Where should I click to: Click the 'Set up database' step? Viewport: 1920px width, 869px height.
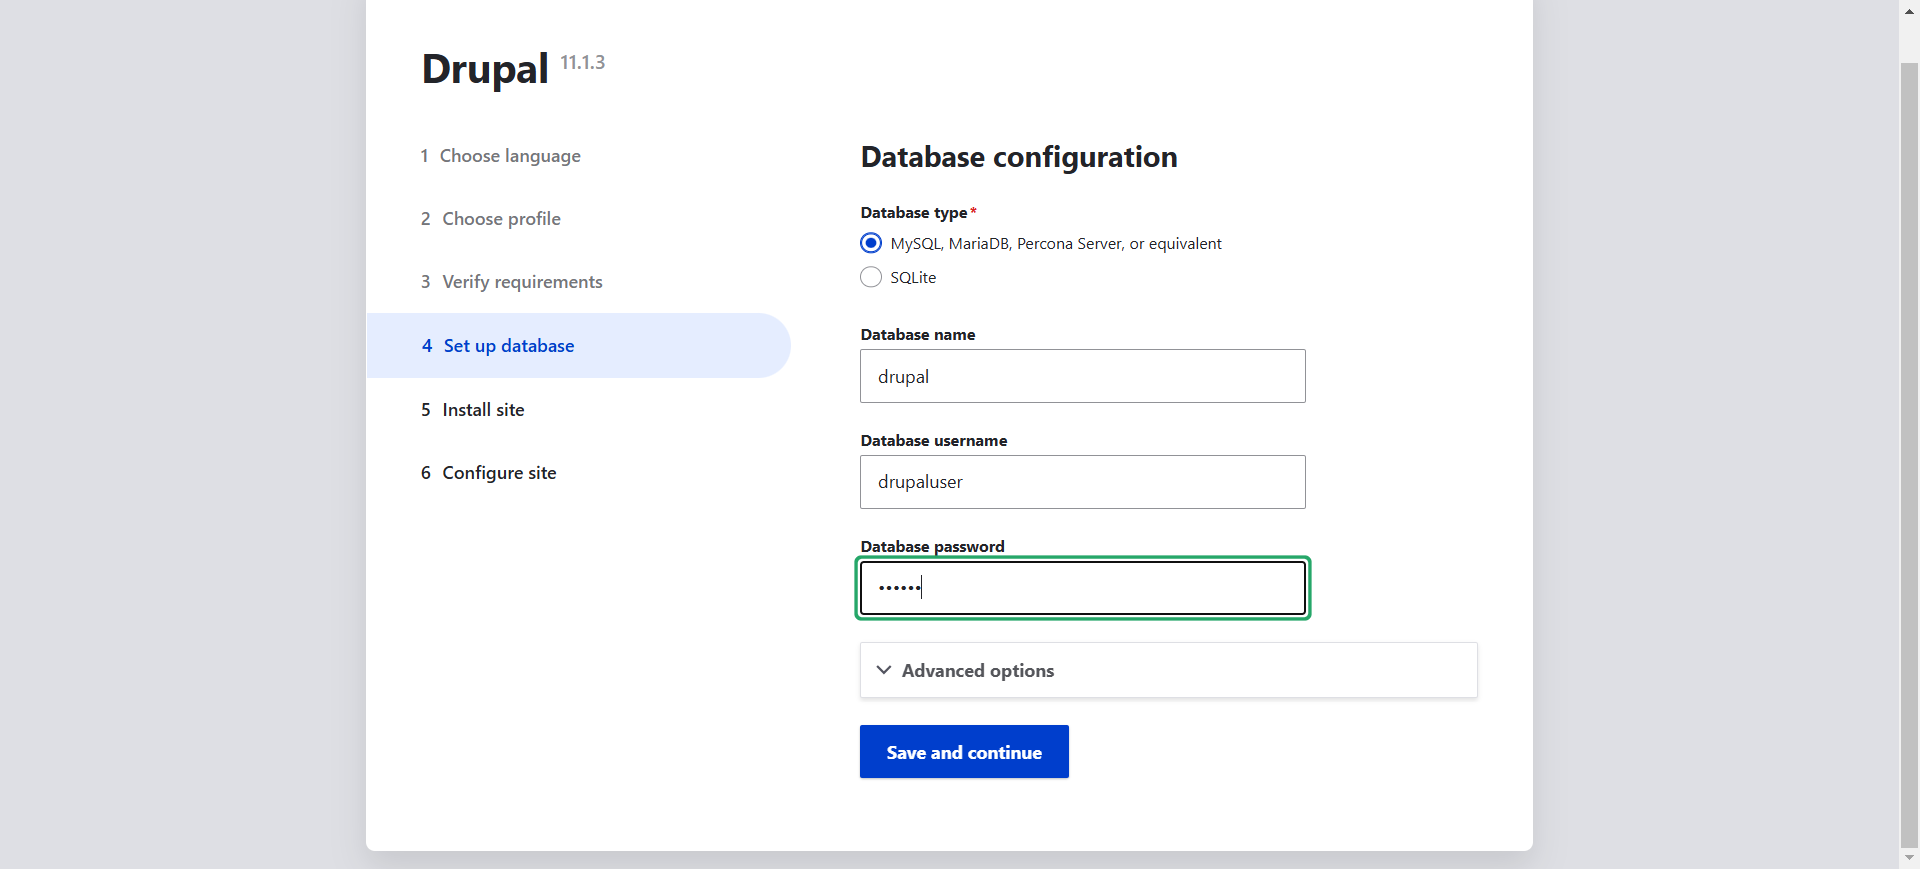coord(578,346)
